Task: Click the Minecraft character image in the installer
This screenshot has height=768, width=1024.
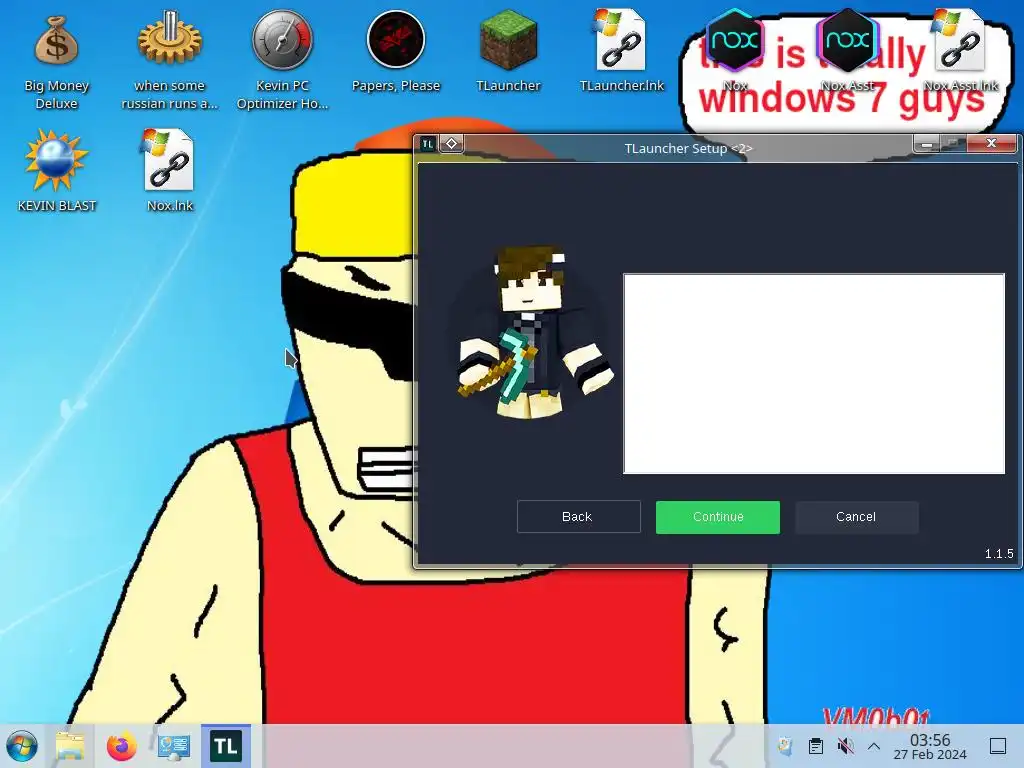Action: point(533,333)
